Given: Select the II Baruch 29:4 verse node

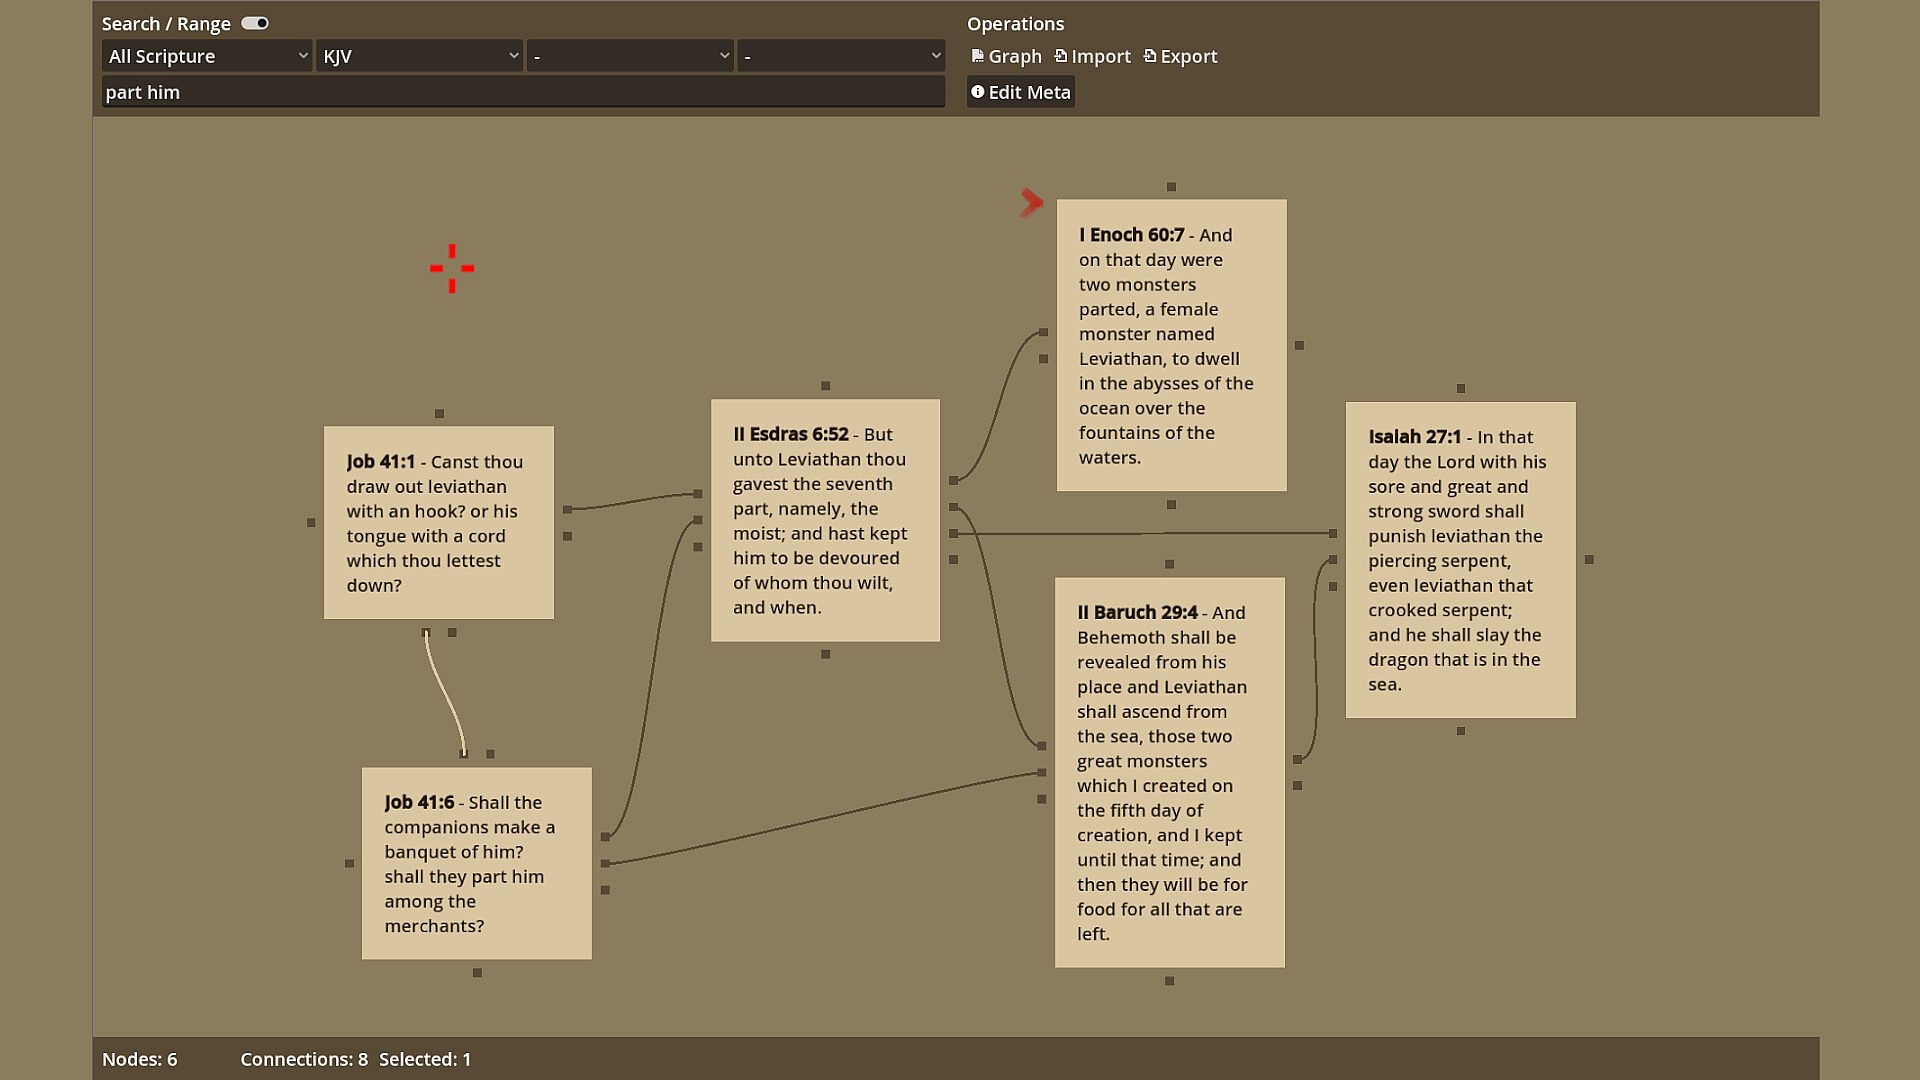Looking at the screenshot, I should 1169,772.
